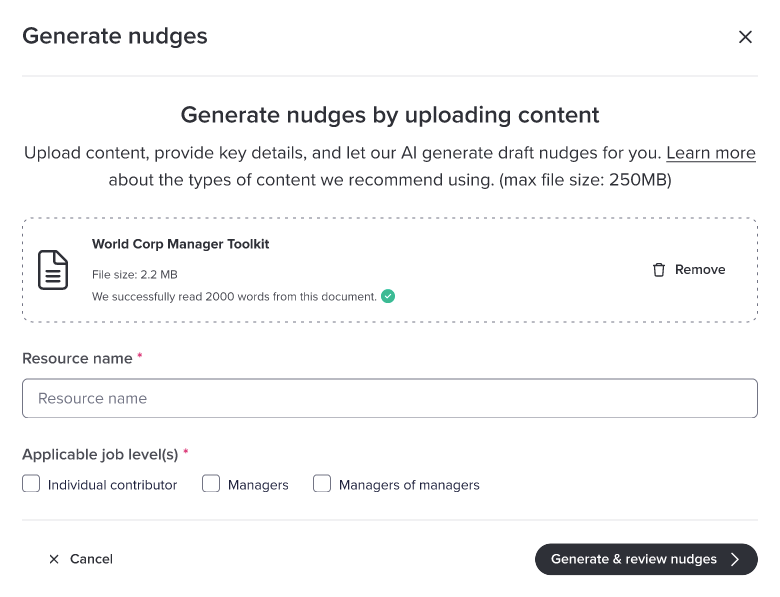The image size is (780, 597).
Task: Click the Individual contributor label text
Action: pos(112,485)
